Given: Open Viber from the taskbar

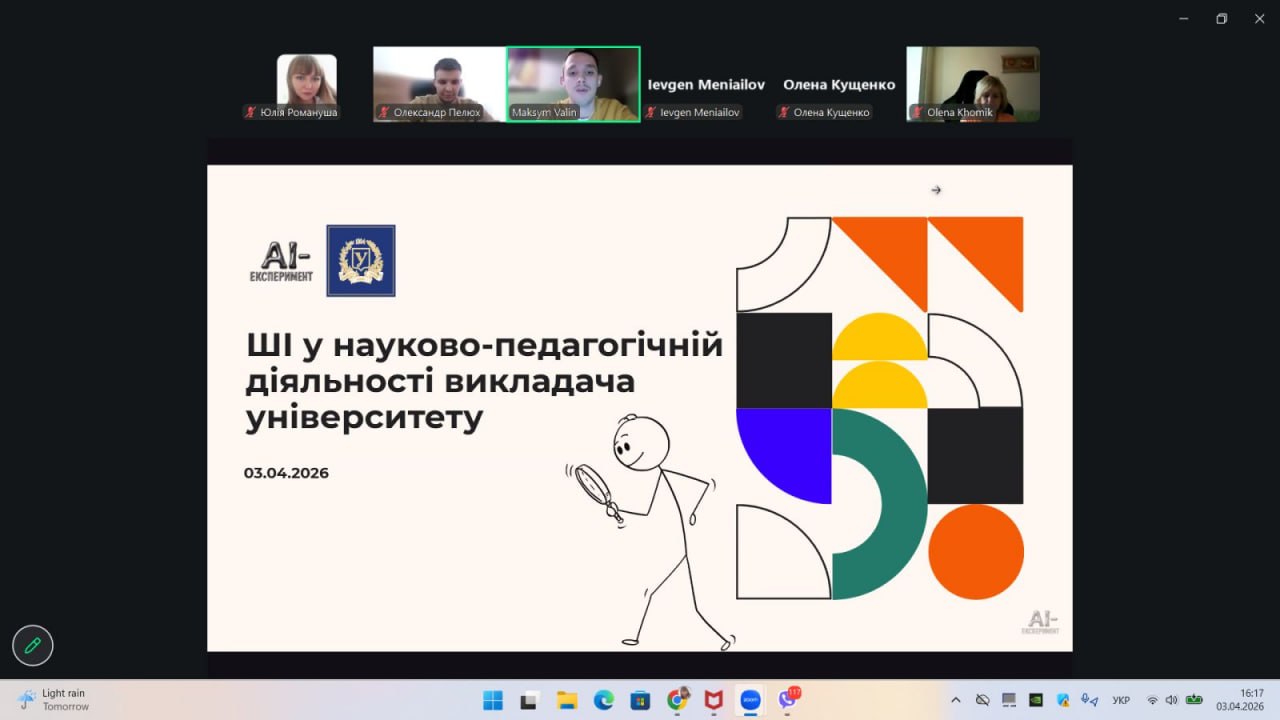Looking at the screenshot, I should click(788, 700).
